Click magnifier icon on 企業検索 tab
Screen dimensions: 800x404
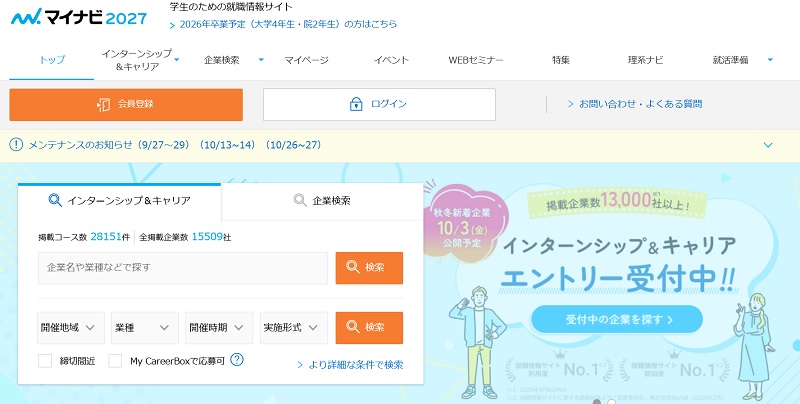coord(300,200)
